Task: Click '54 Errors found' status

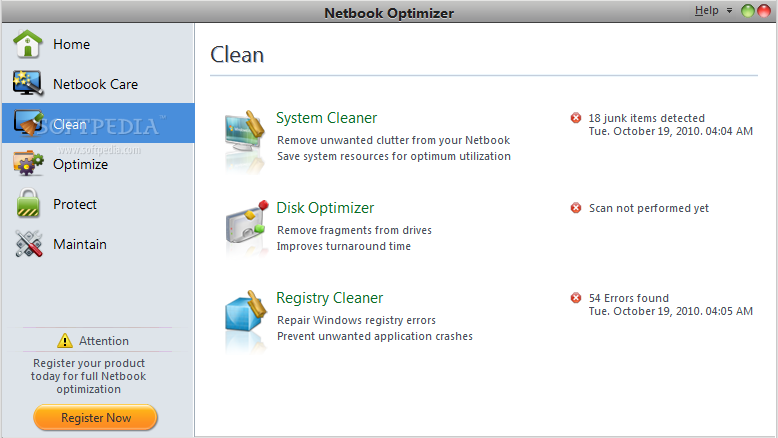Action: 629,298
